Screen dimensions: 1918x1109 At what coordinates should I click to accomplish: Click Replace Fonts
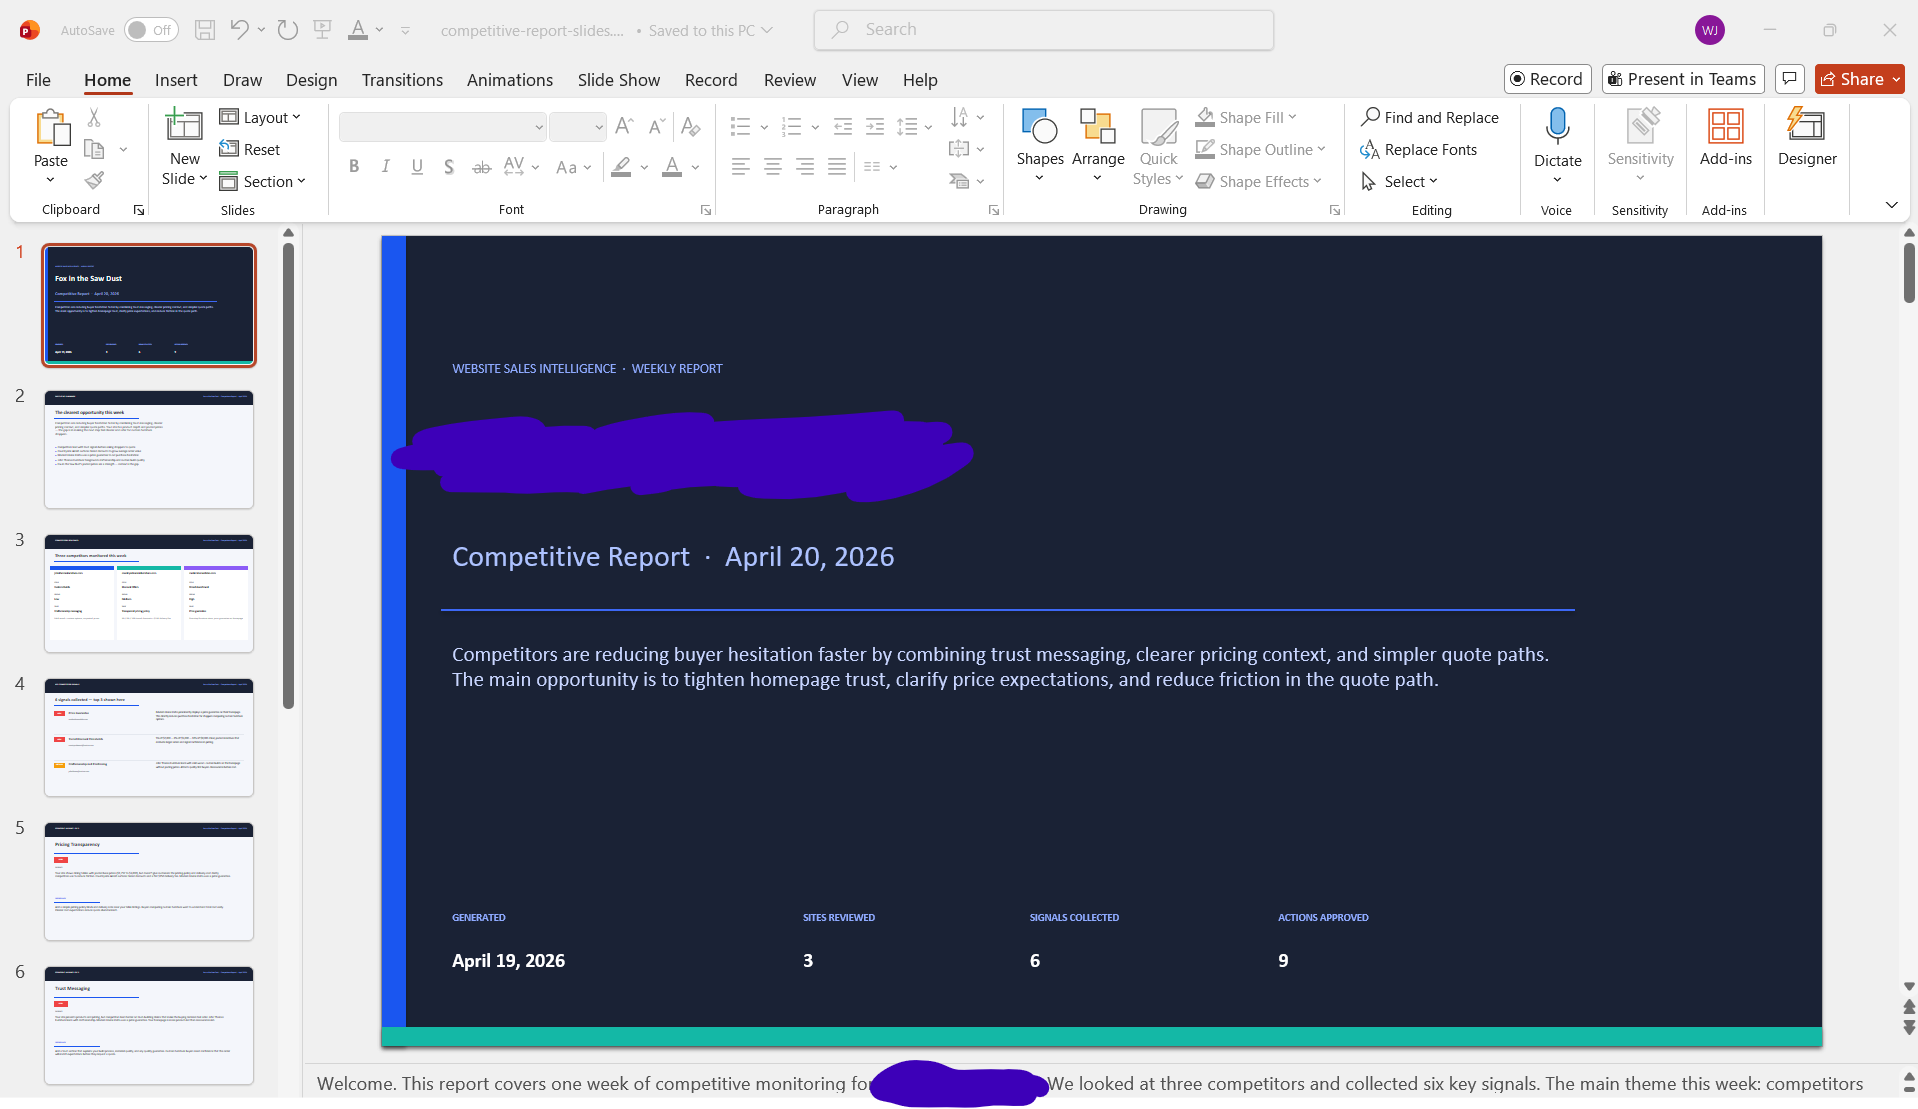pyautogui.click(x=1418, y=149)
